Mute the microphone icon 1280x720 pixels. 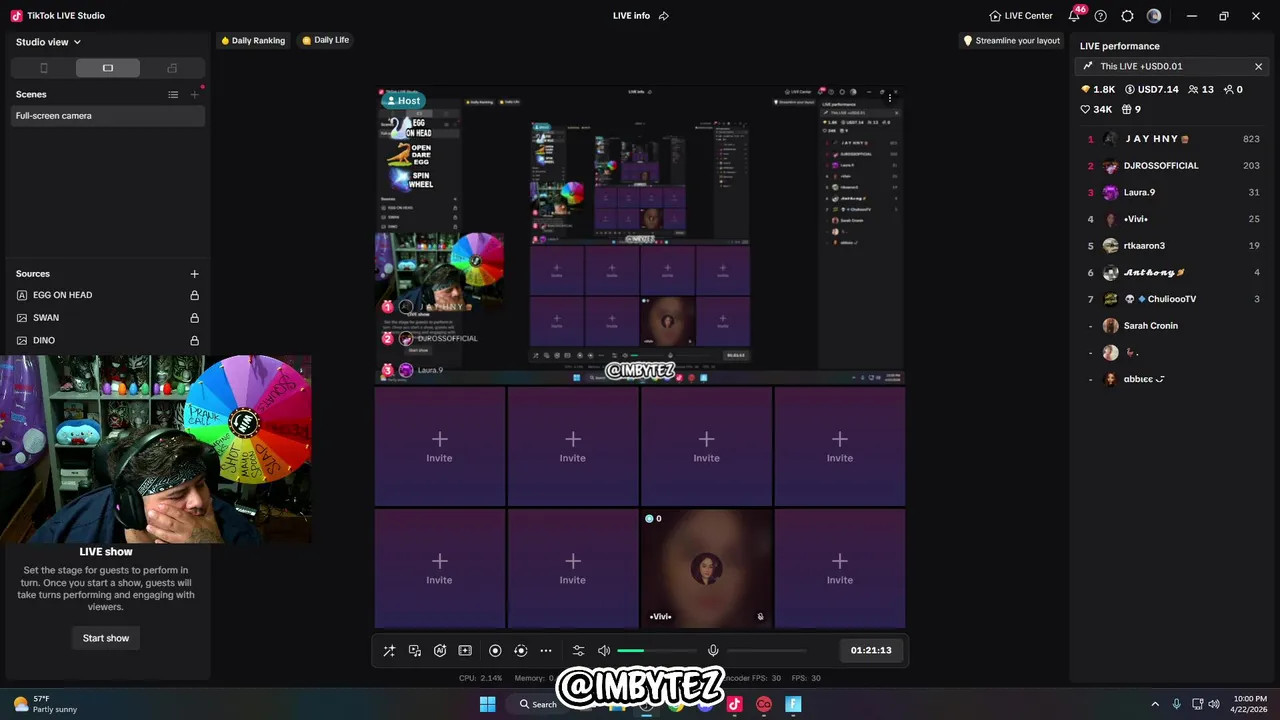(x=713, y=650)
